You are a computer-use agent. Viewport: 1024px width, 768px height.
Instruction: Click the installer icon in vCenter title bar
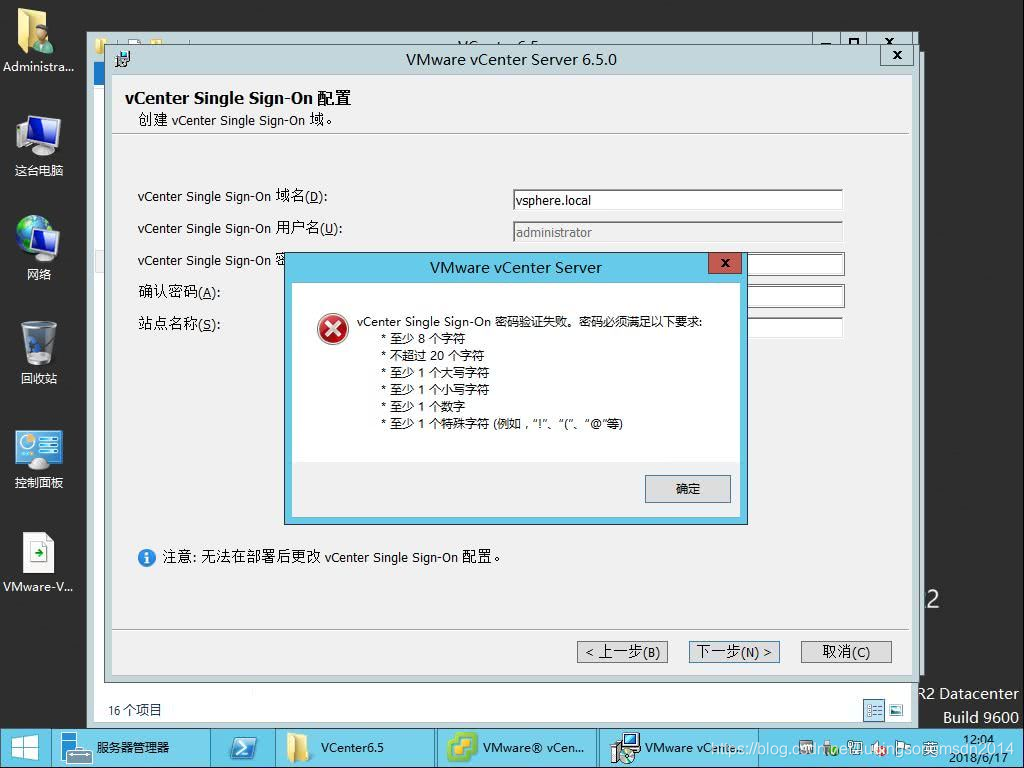(122, 59)
